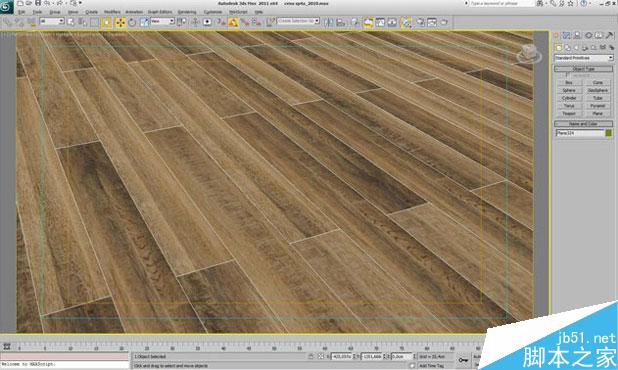Viewport: 618px width, 370px height.
Task: Open the green object color swatch
Action: point(609,133)
